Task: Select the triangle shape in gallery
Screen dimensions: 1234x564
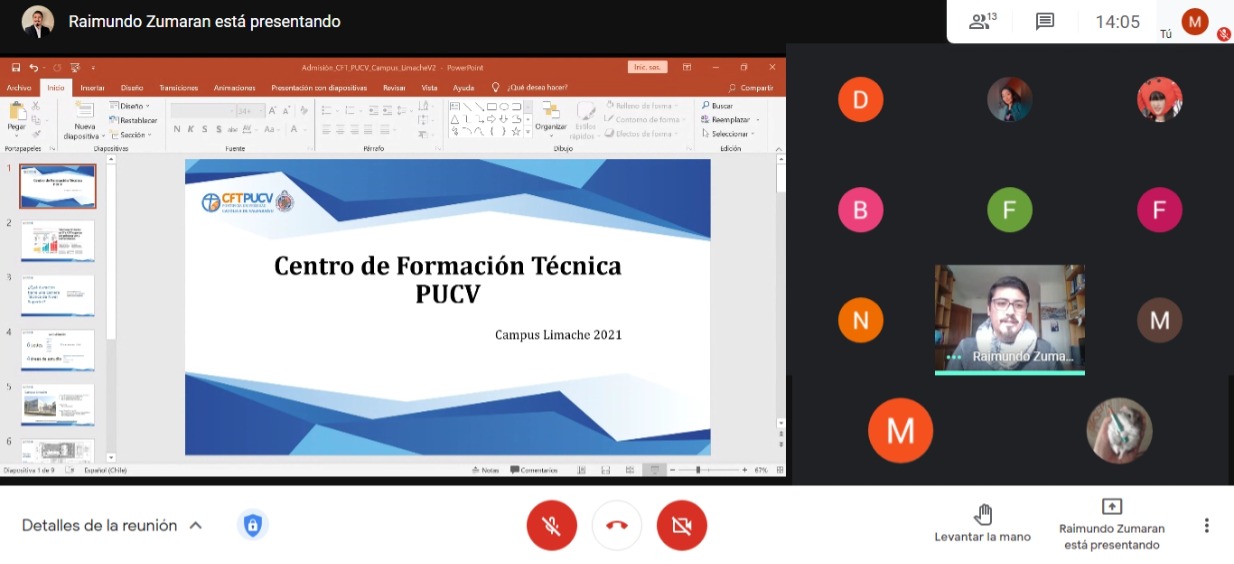Action: click(455, 119)
